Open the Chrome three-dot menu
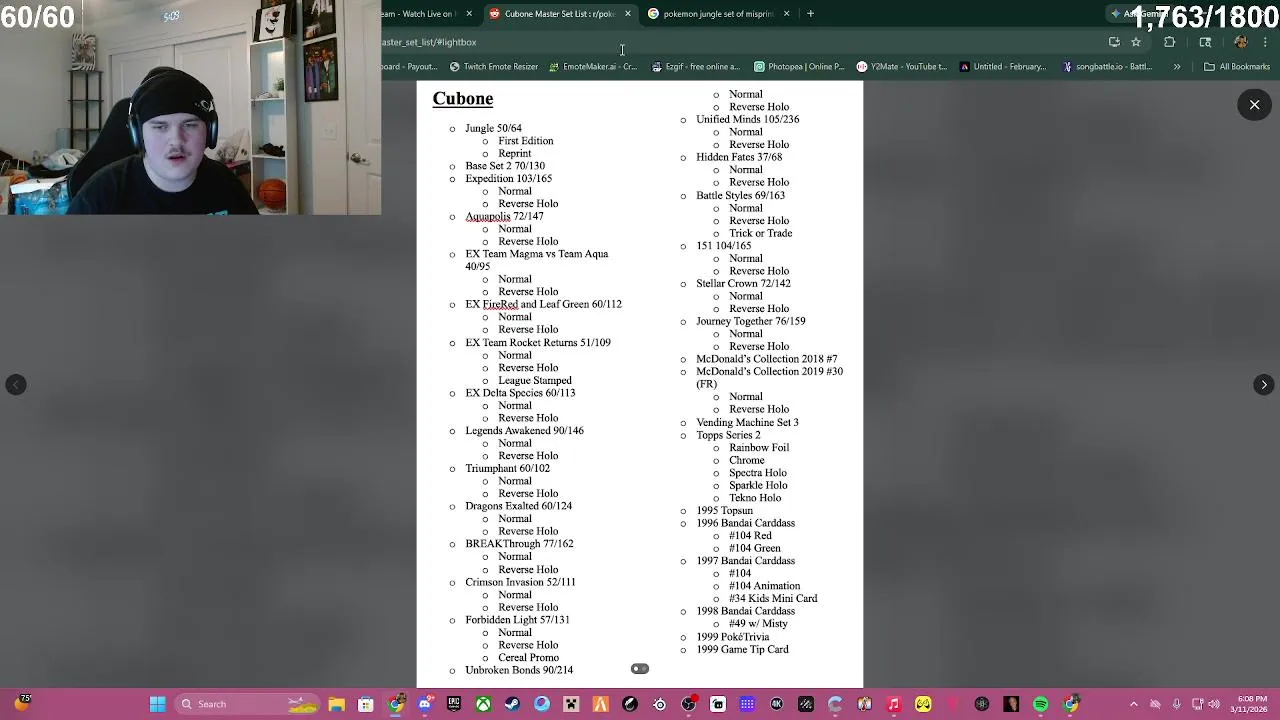The image size is (1280, 720). (1266, 42)
